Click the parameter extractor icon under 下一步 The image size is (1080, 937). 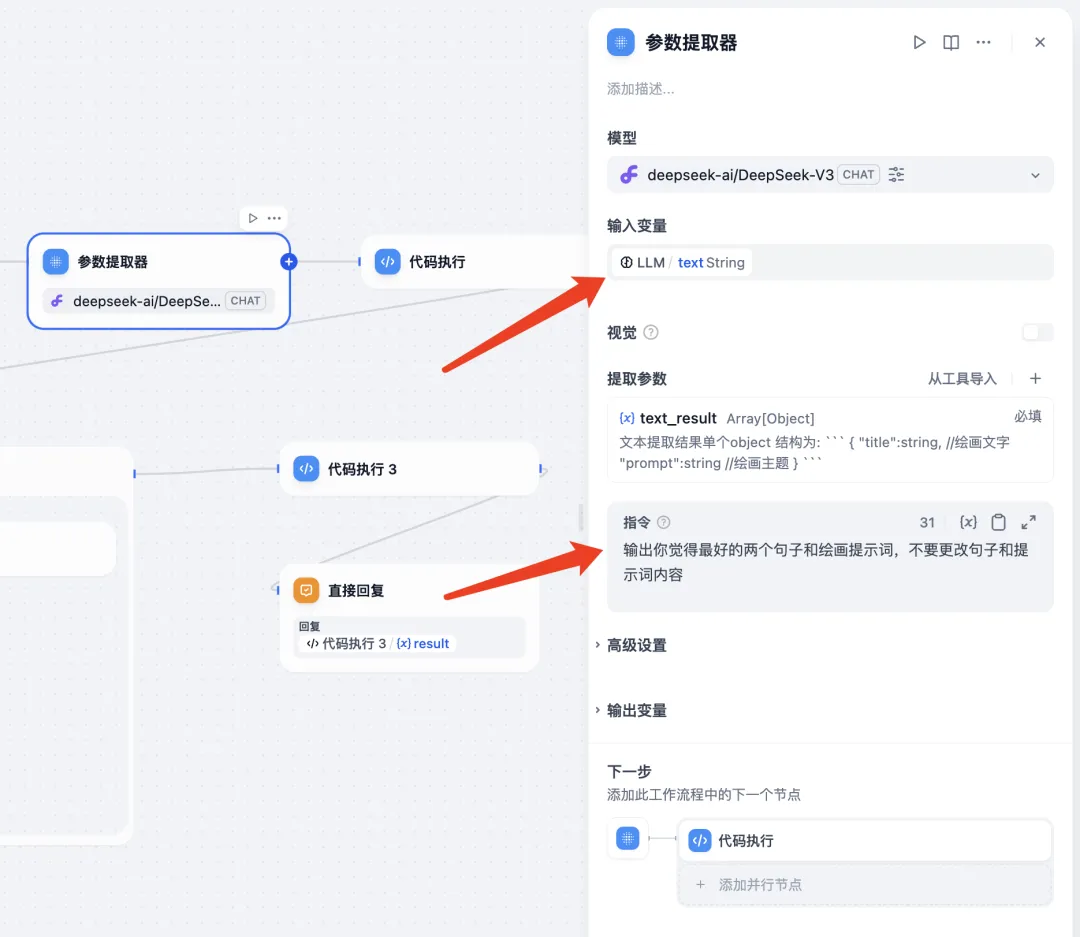[627, 838]
